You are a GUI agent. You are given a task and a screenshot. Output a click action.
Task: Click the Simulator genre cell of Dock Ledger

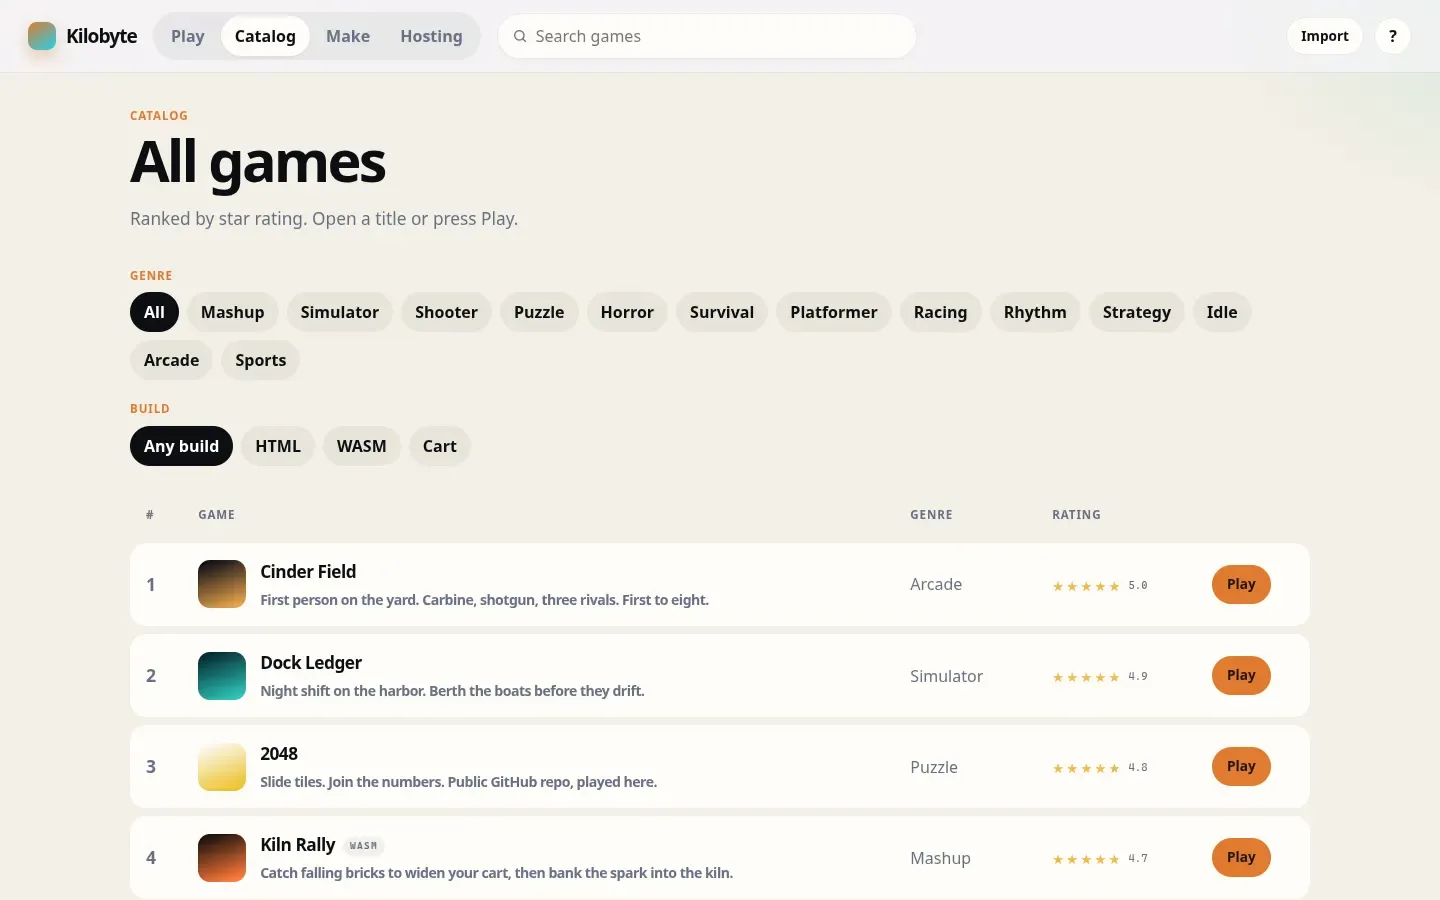(946, 676)
